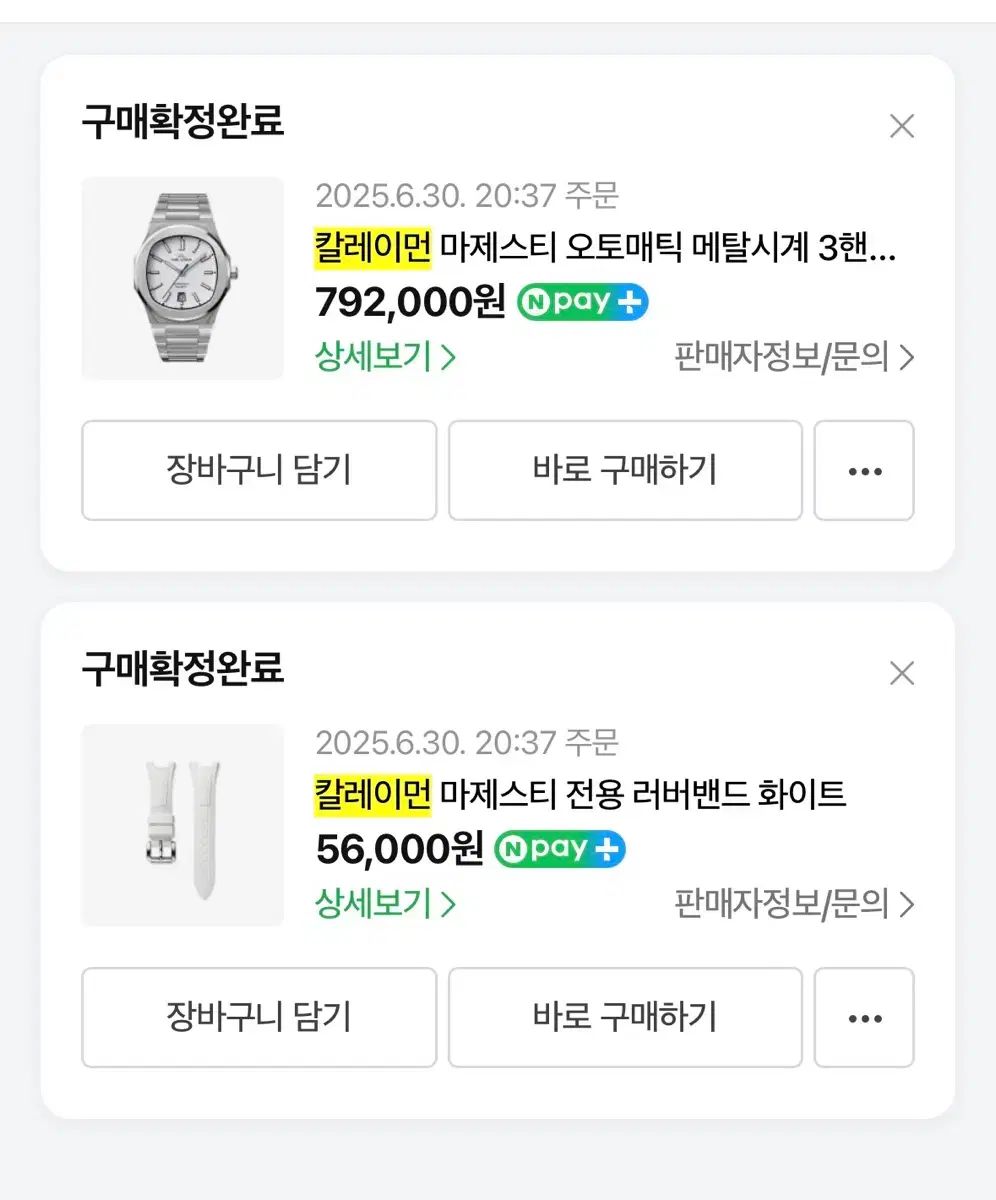Open more options for the watch order
996x1200 pixels.
(x=864, y=471)
